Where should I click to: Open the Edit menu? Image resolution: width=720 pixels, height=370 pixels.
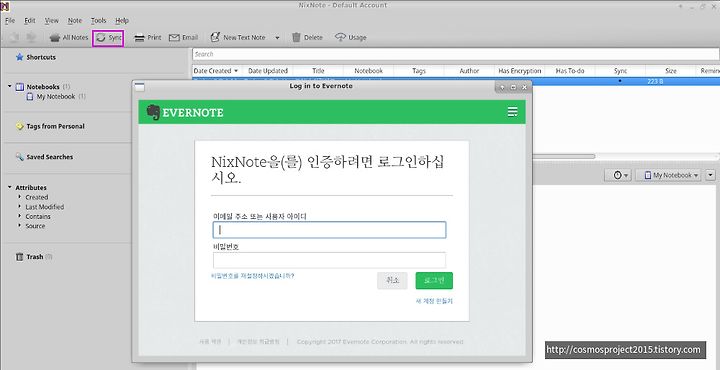coord(30,21)
